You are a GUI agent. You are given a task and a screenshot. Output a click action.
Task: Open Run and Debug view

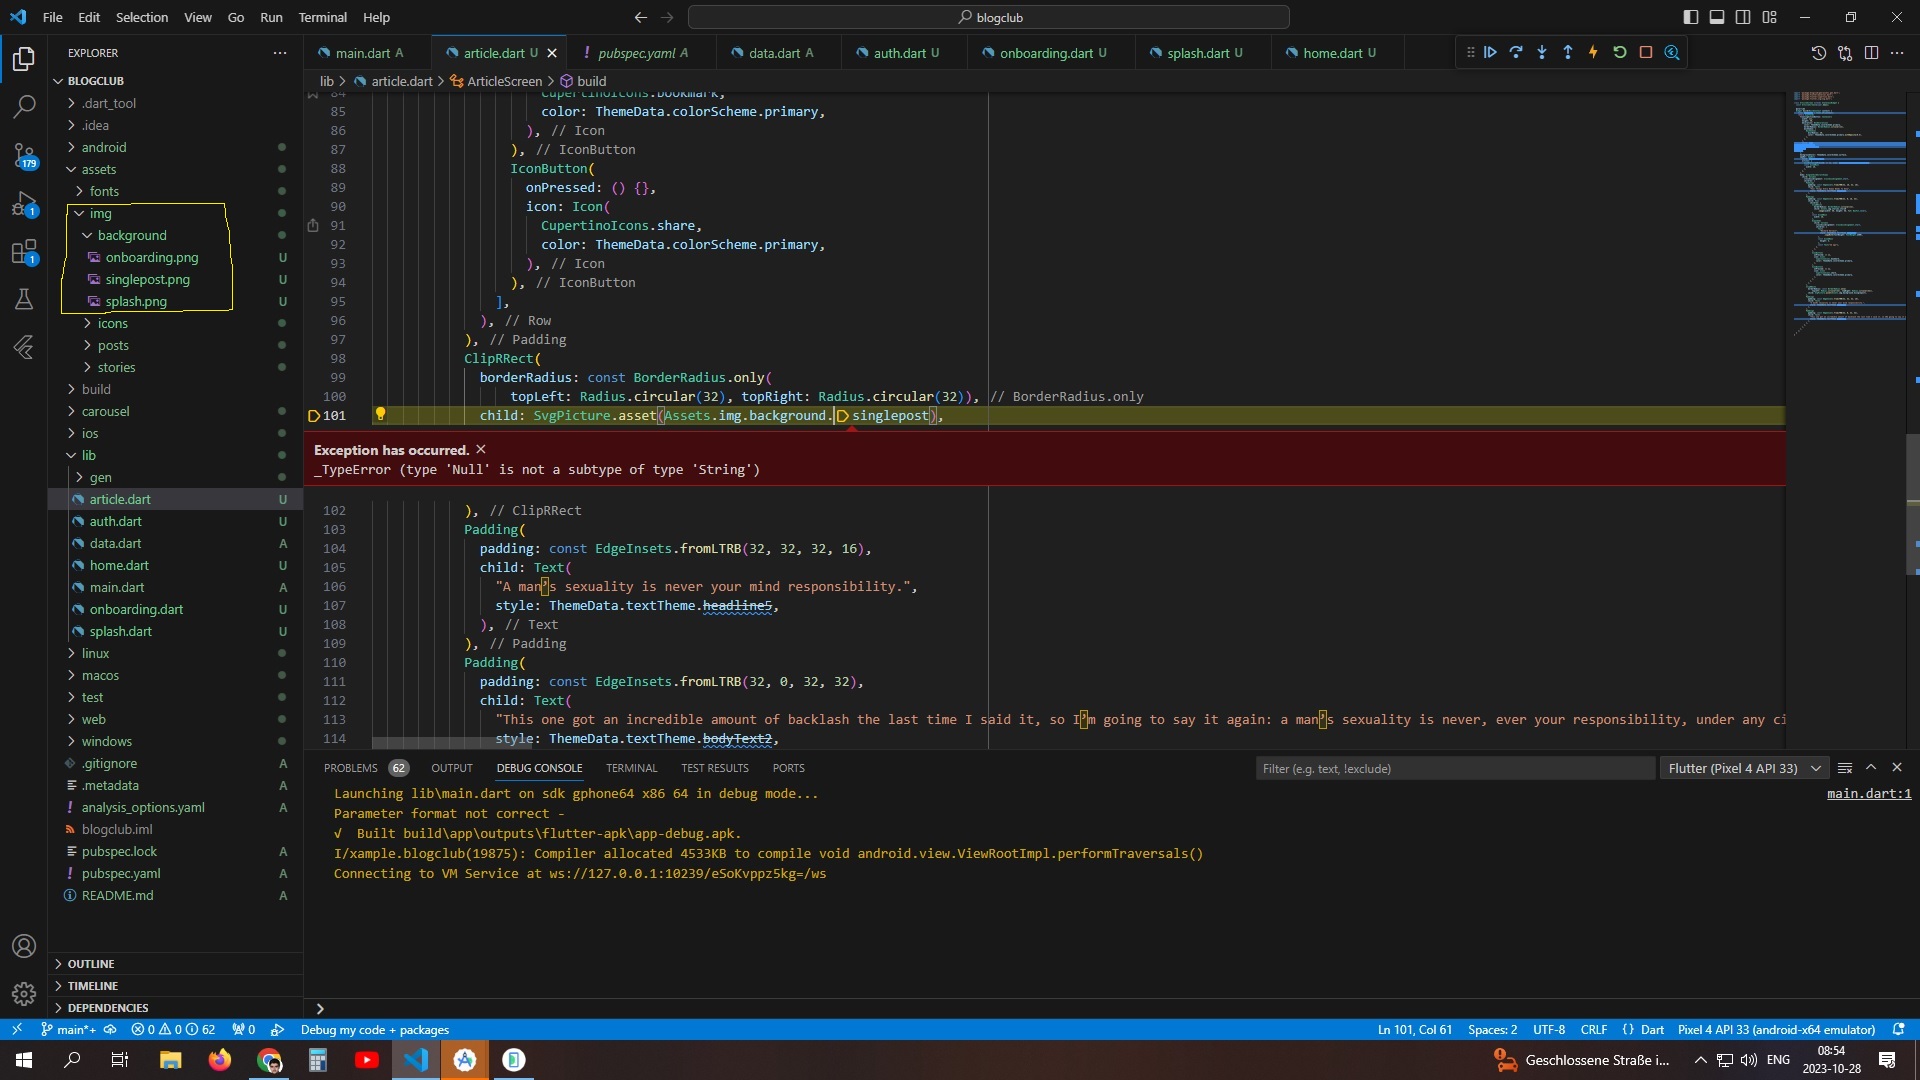click(x=24, y=203)
